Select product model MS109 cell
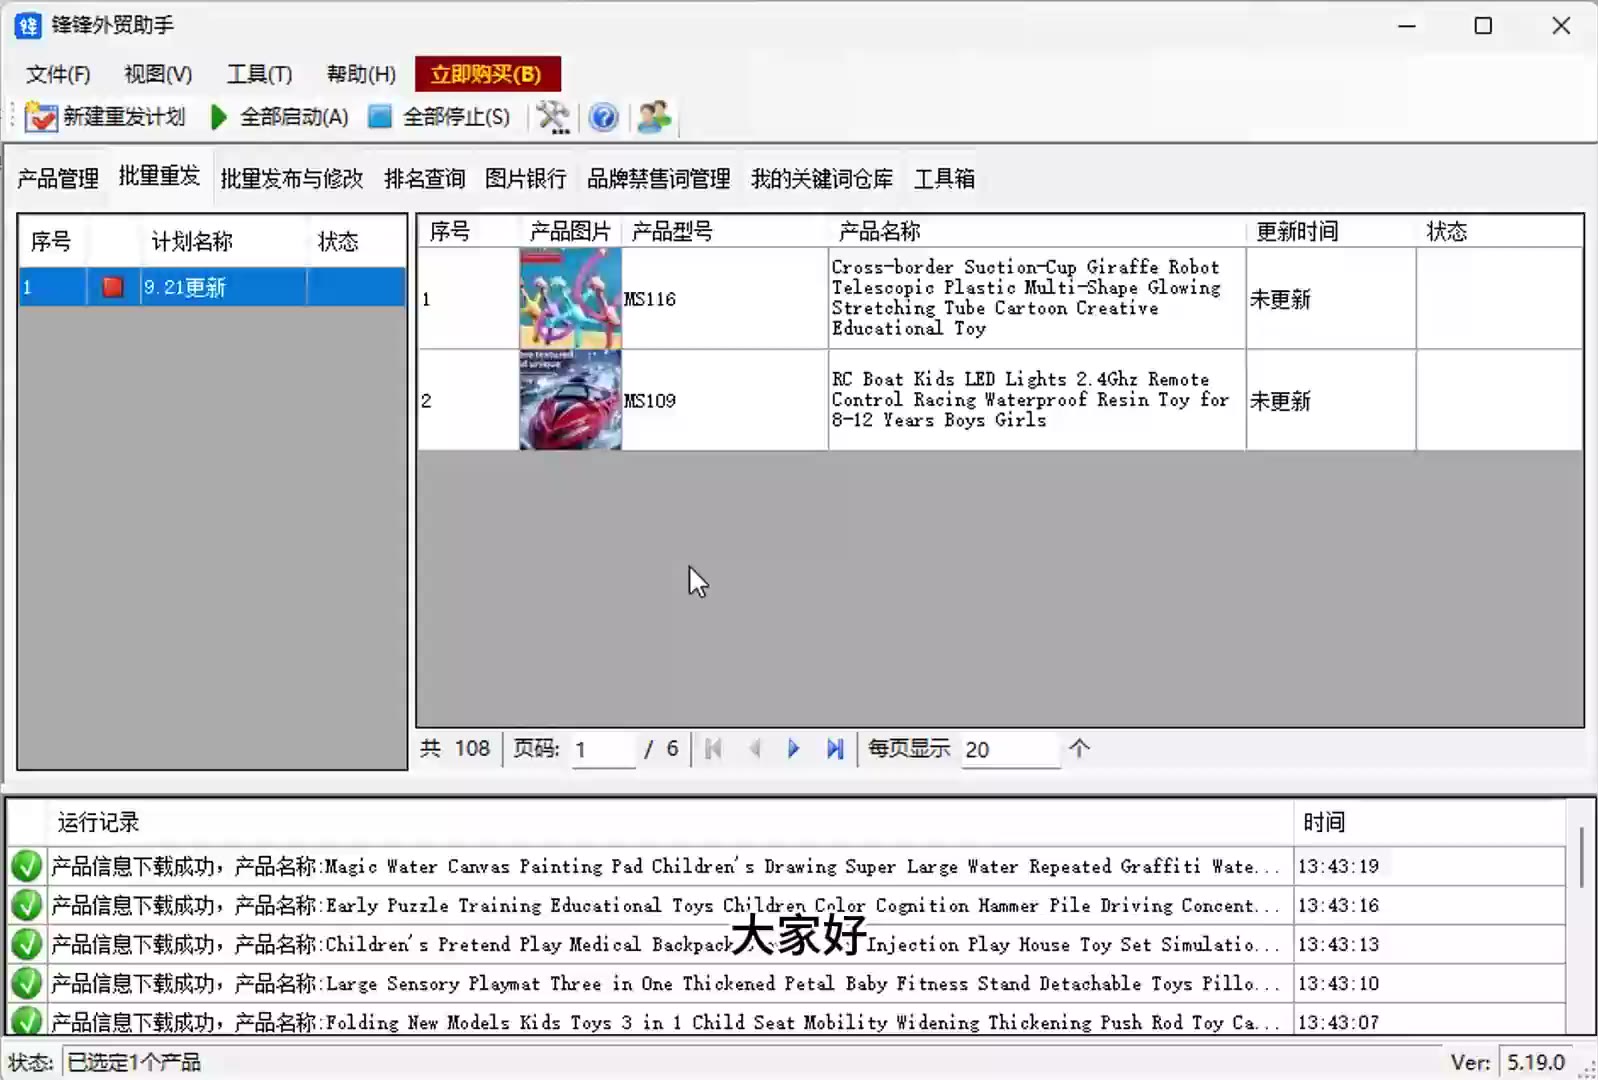1598x1080 pixels. [x=724, y=400]
